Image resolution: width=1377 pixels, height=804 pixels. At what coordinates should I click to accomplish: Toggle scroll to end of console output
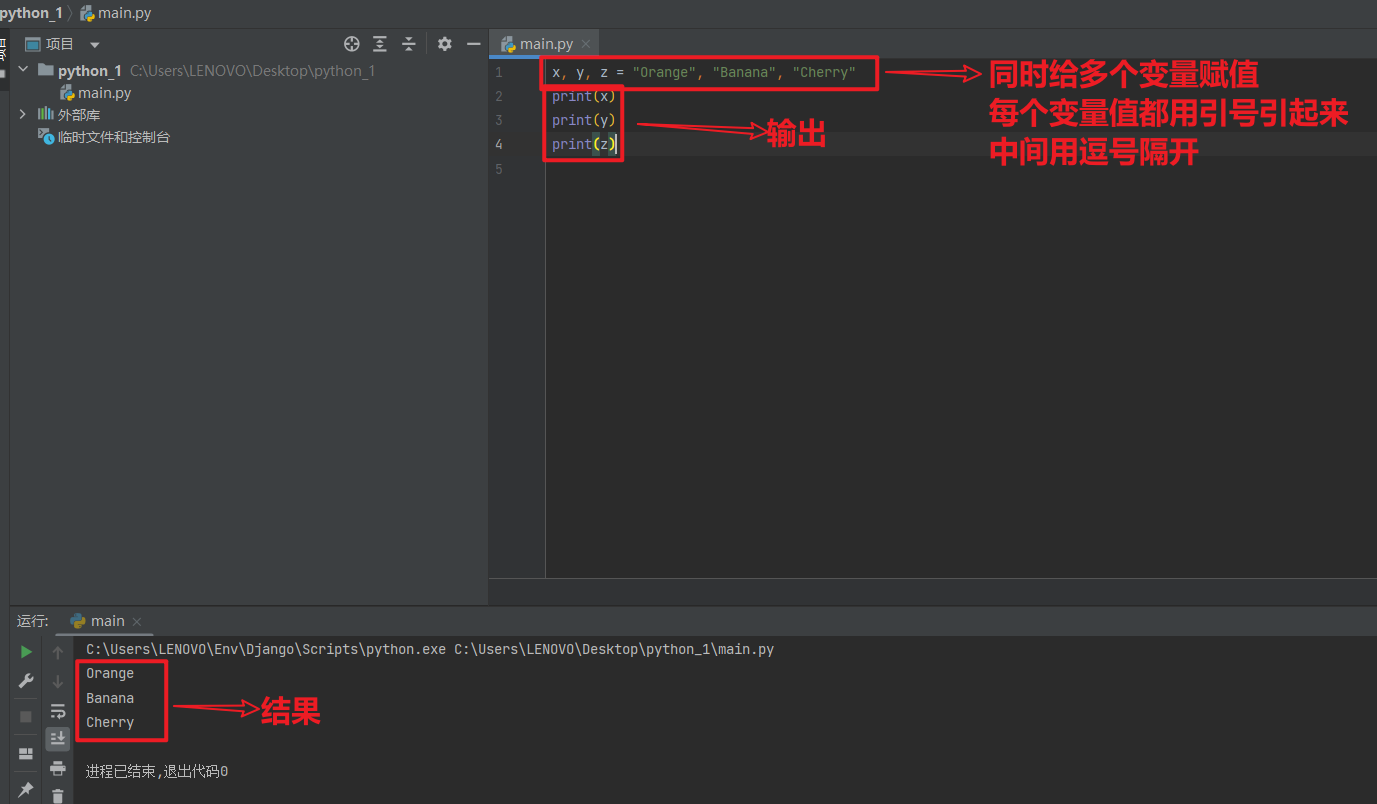pyautogui.click(x=58, y=738)
